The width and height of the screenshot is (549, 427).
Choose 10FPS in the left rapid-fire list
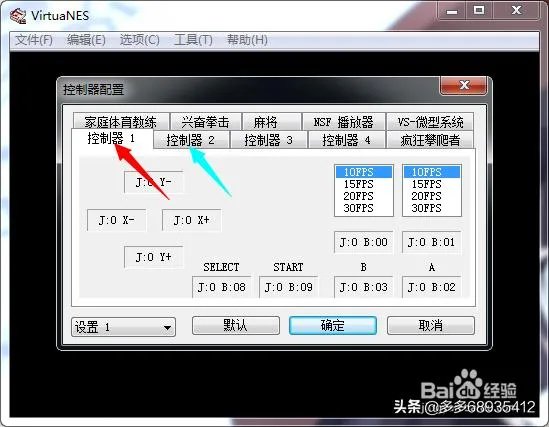click(363, 172)
